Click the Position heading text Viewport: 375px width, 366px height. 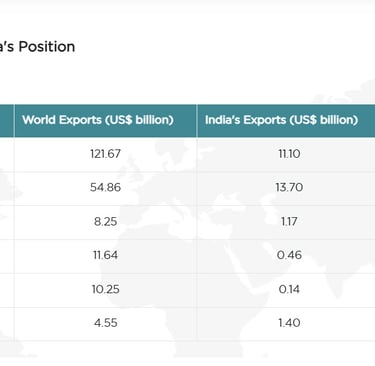(x=47, y=46)
